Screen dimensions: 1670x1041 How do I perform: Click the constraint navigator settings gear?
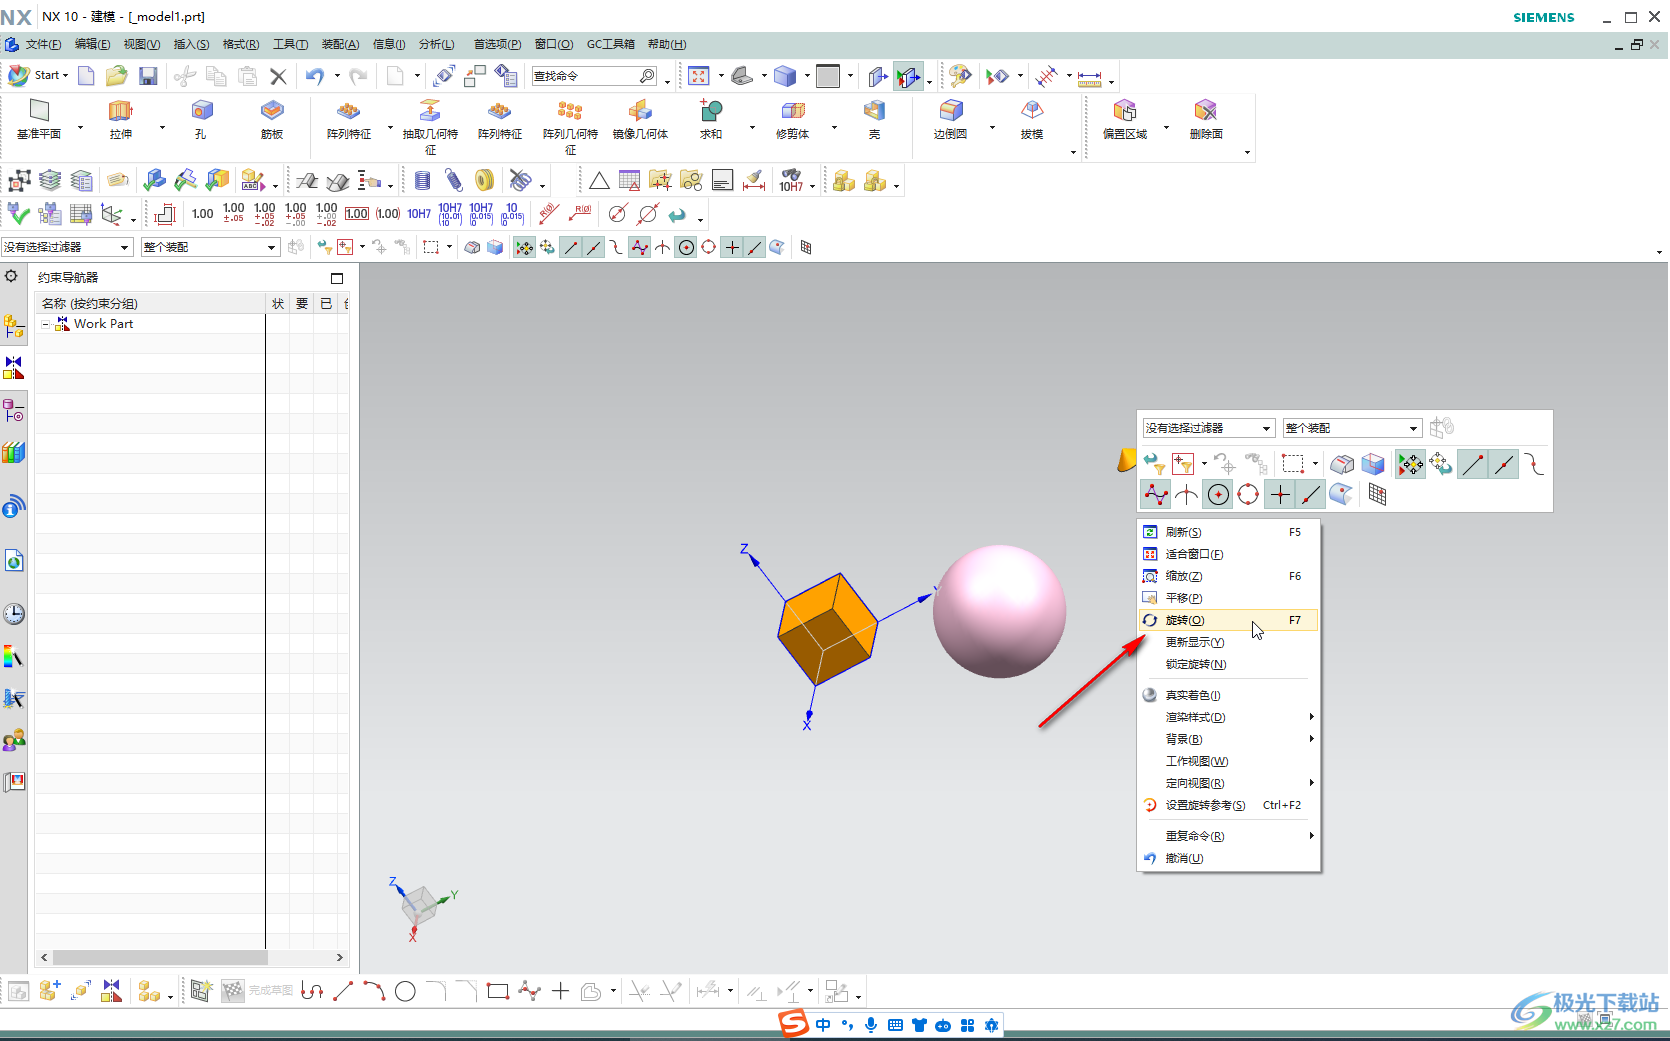click(x=11, y=277)
